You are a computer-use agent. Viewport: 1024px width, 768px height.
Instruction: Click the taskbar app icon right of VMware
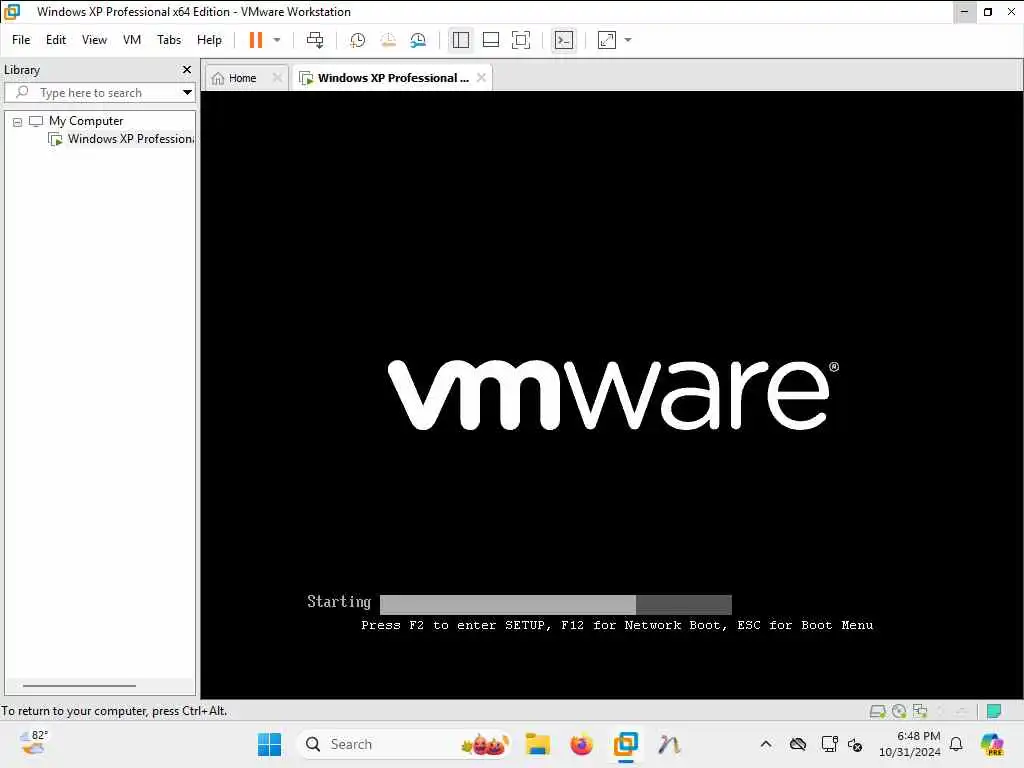[669, 744]
